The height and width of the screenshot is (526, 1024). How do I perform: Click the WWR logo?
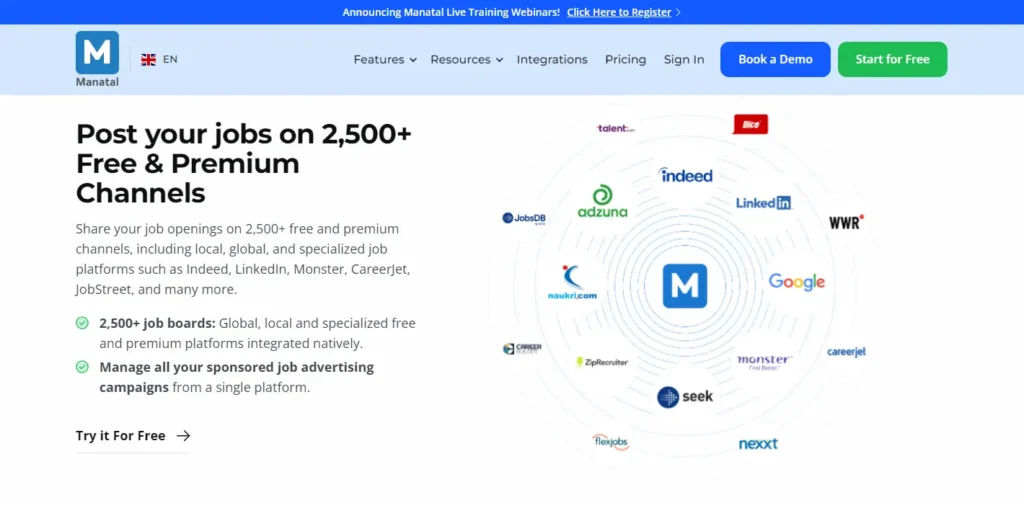(846, 222)
